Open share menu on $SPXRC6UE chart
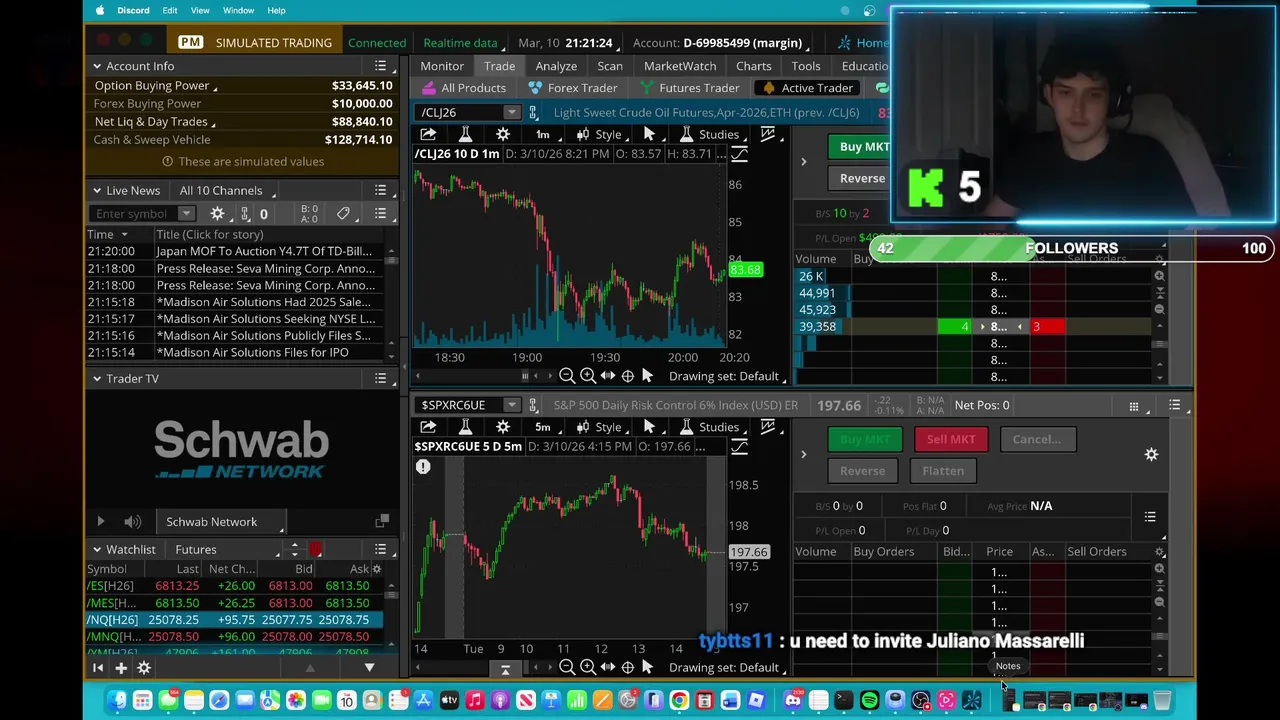1280x720 pixels. pos(428,427)
